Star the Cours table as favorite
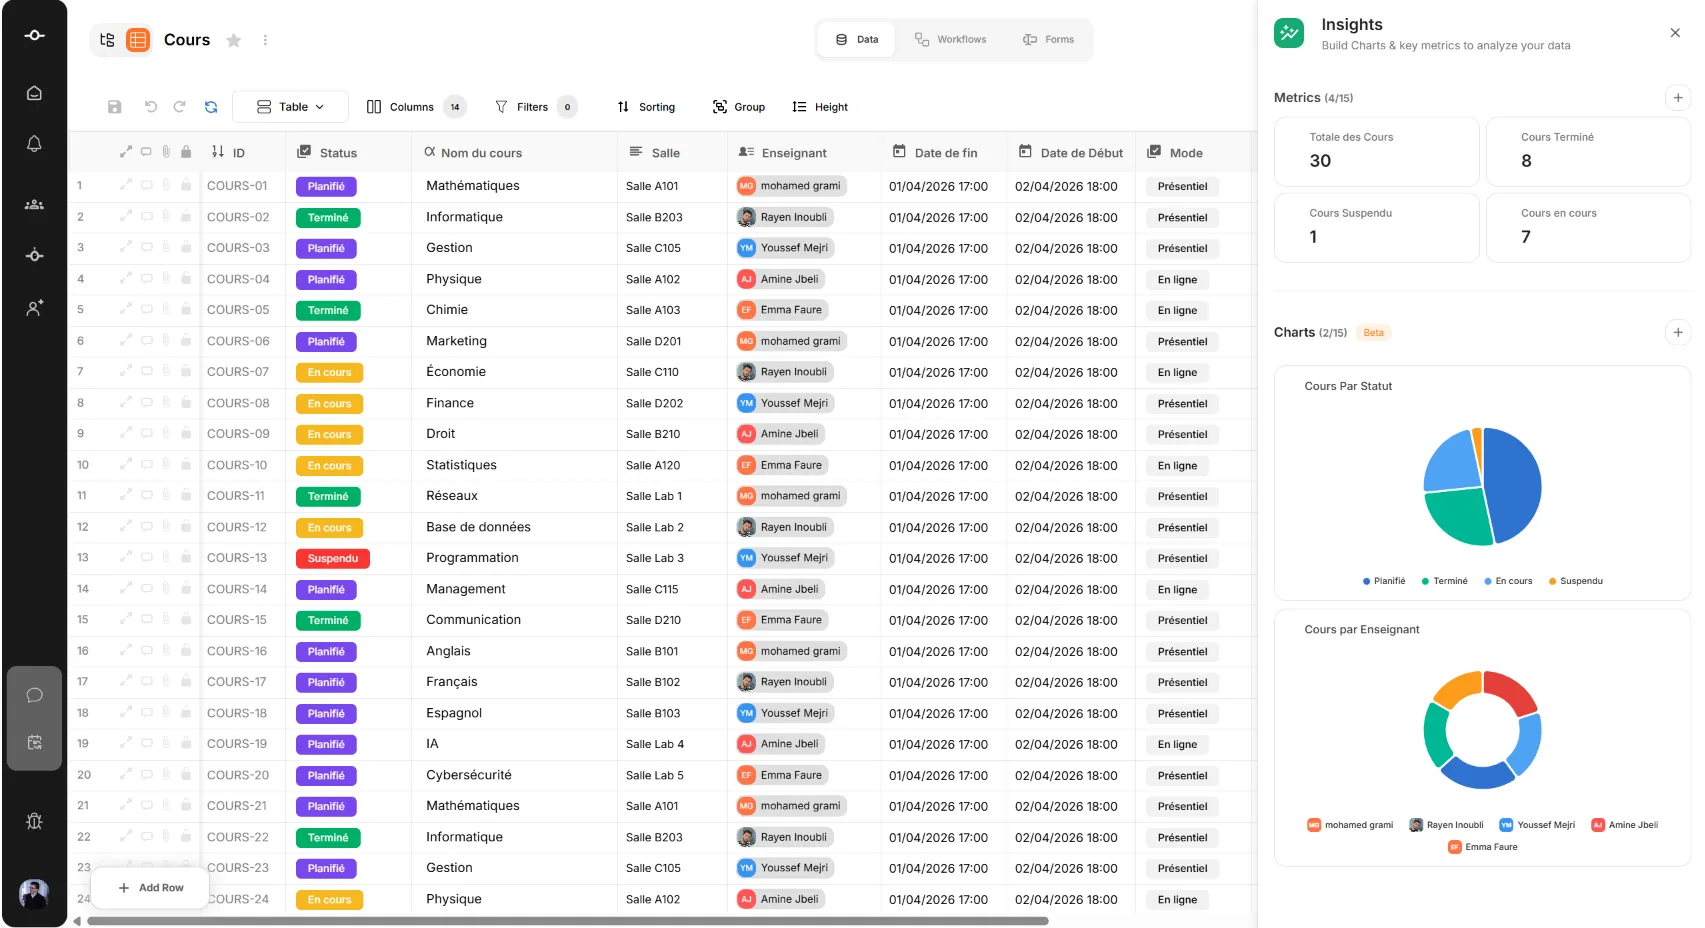1705x928 pixels. click(x=234, y=40)
